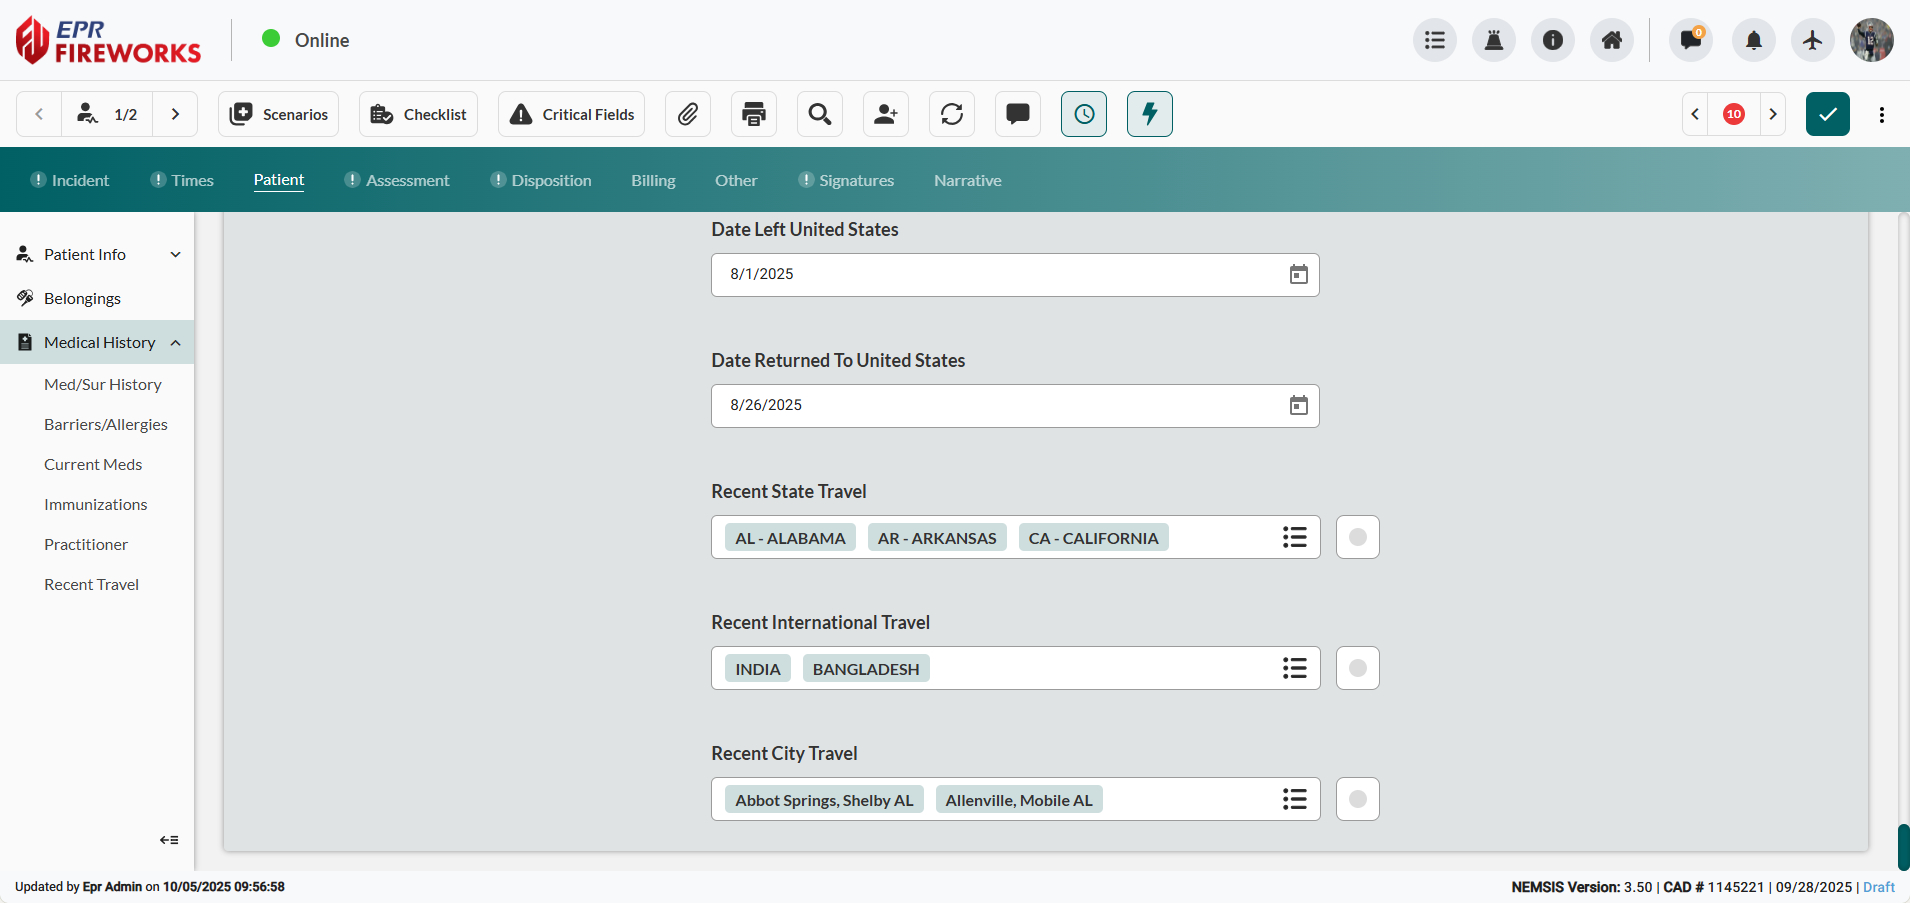Open the Recent State Travel list selector

click(x=1295, y=537)
